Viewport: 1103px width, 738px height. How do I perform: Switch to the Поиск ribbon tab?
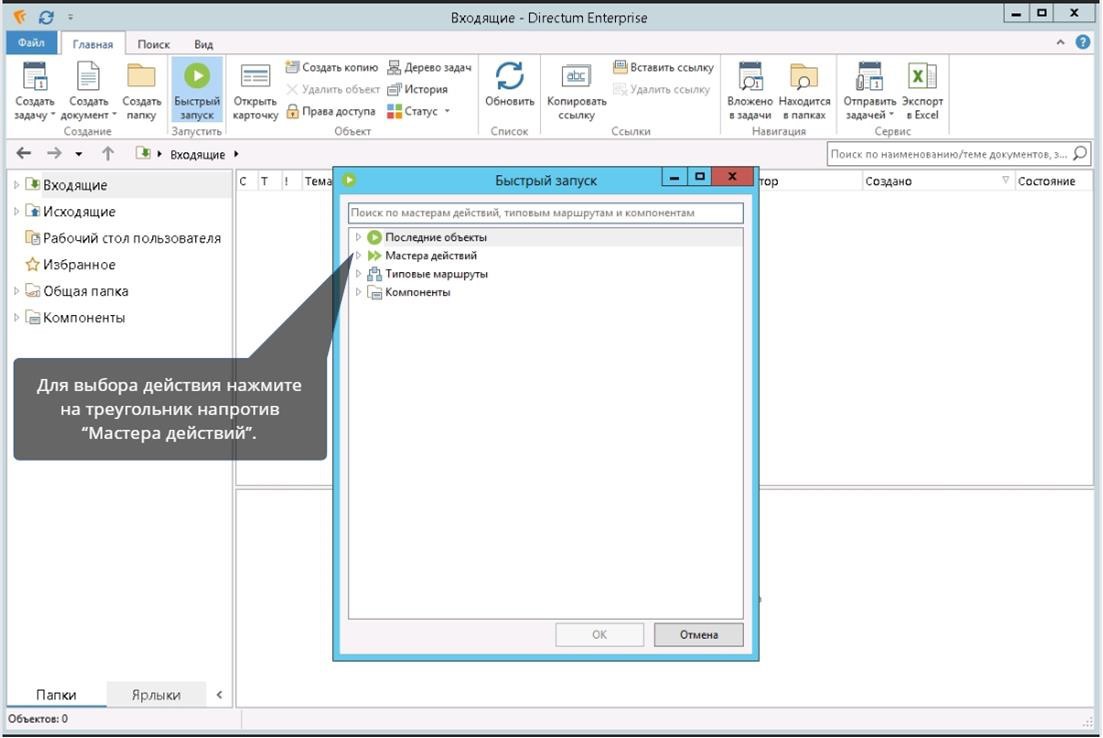pos(153,44)
